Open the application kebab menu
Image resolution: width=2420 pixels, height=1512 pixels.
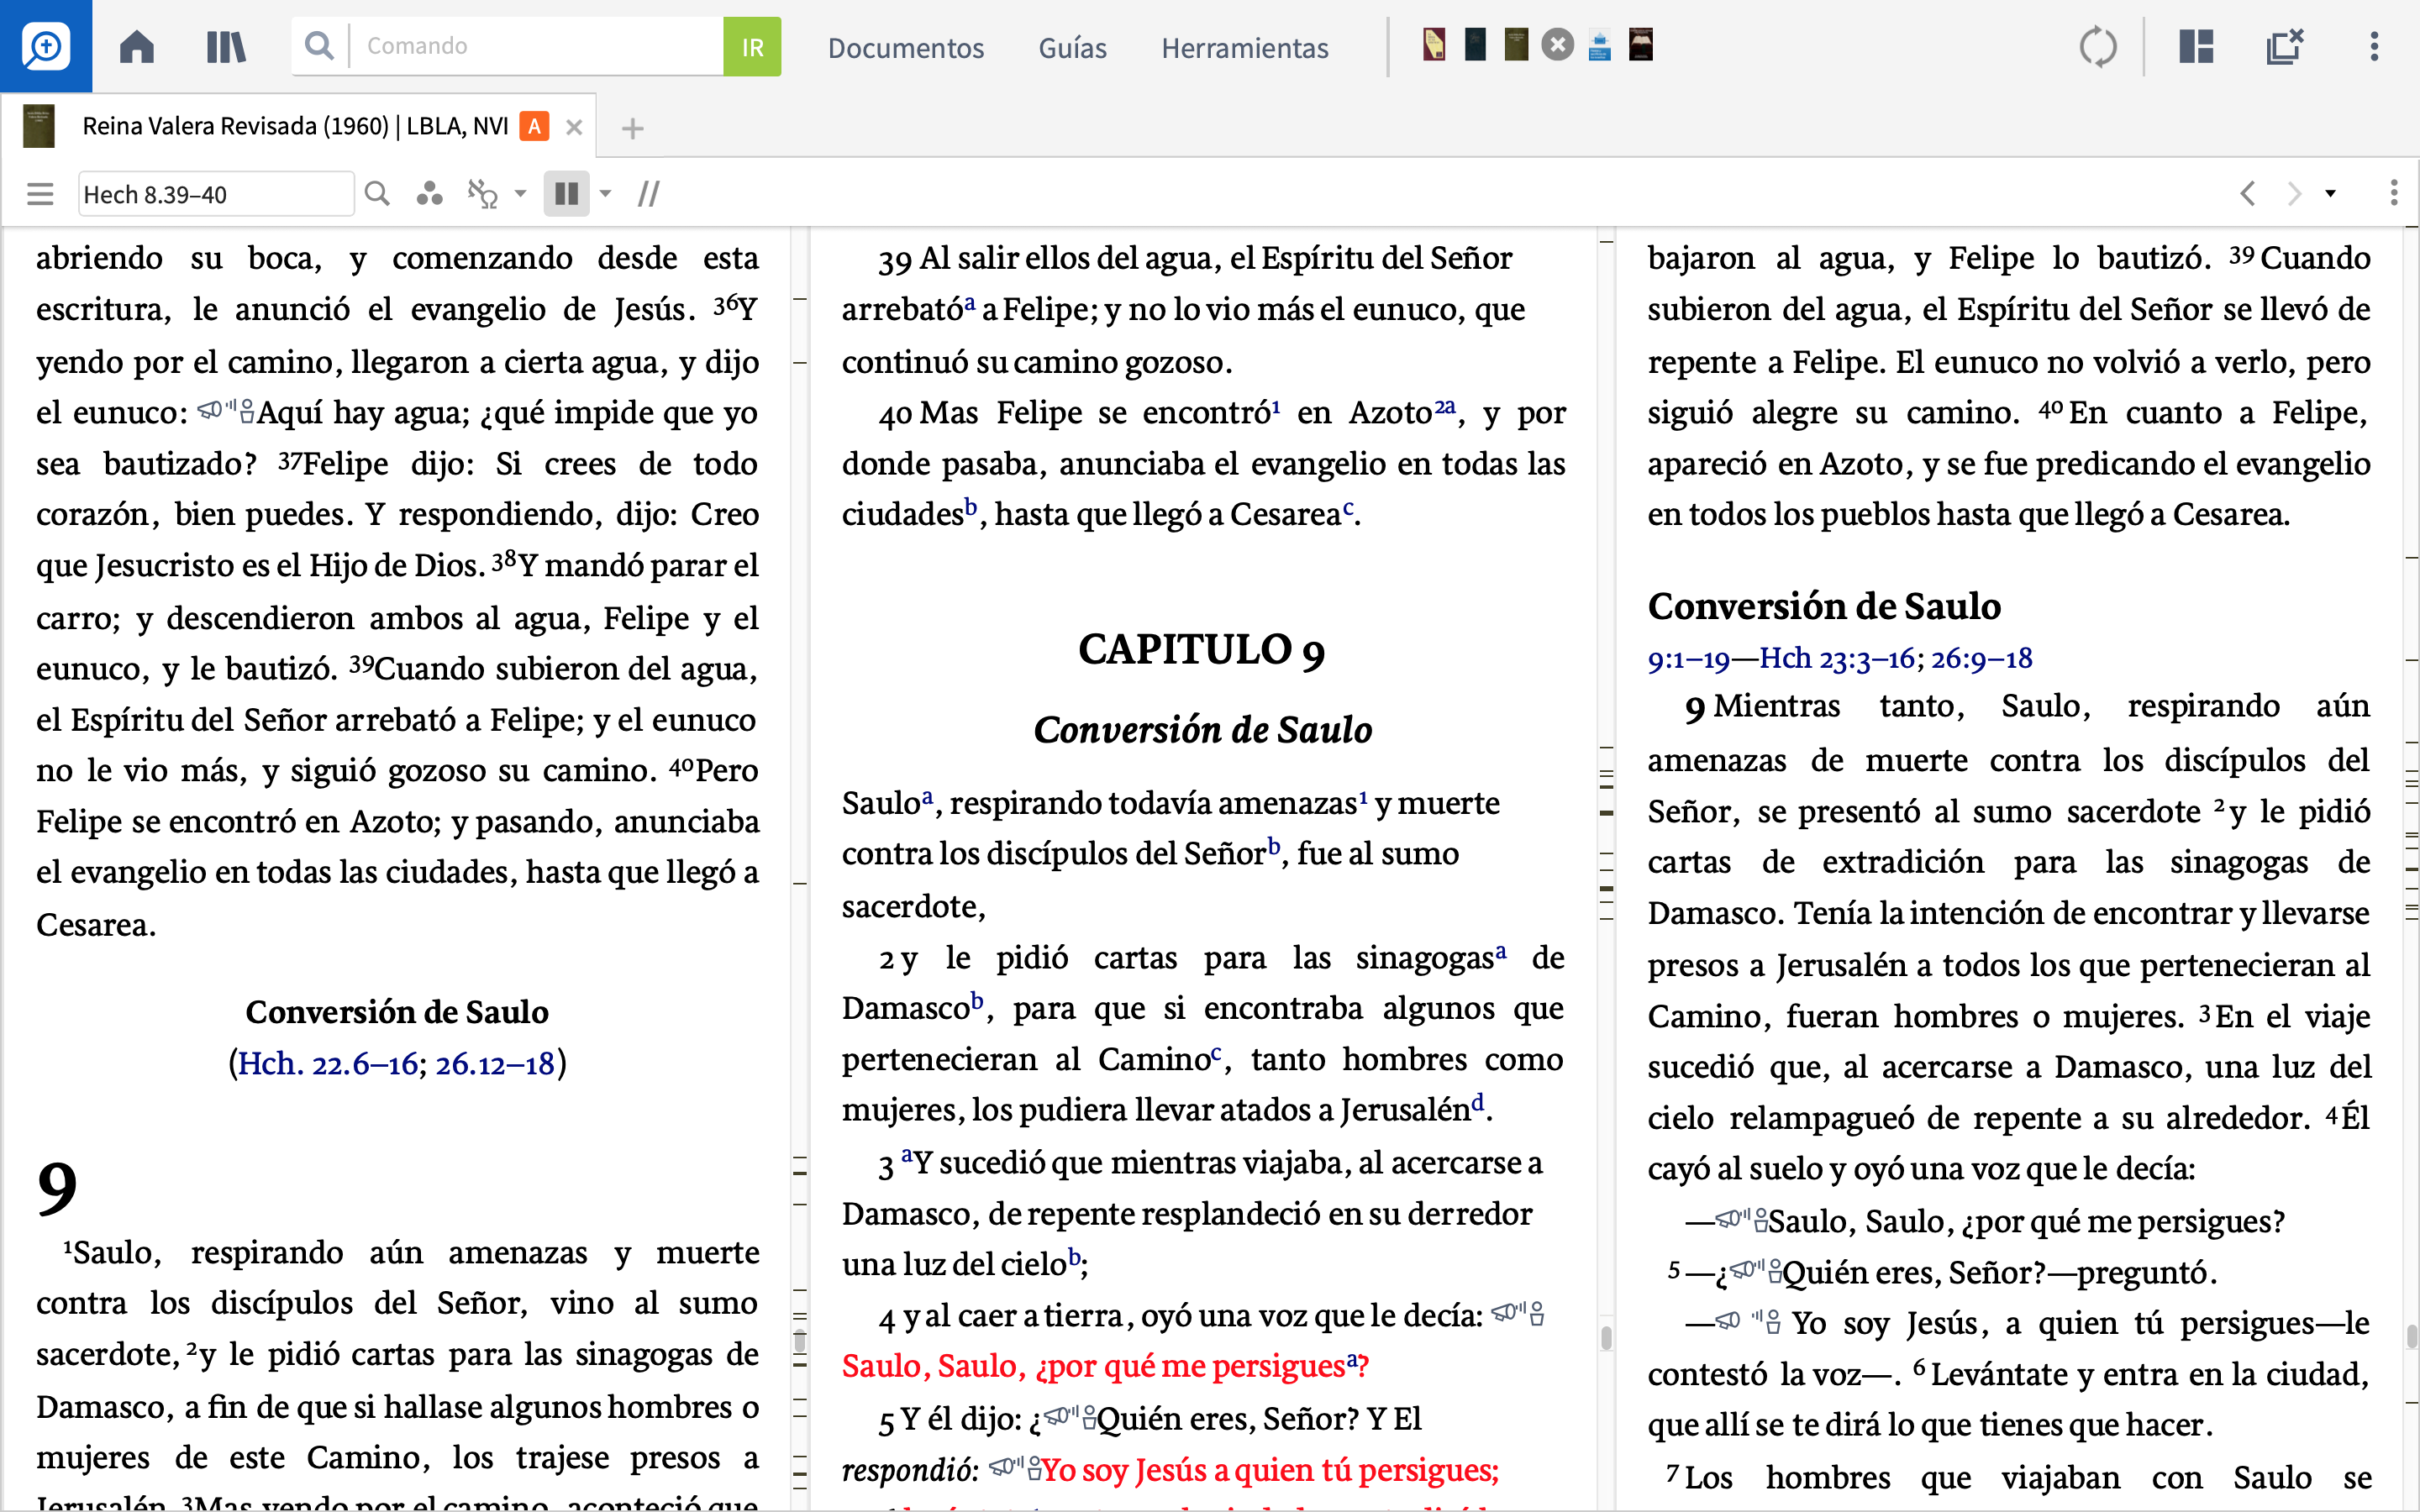(2374, 47)
